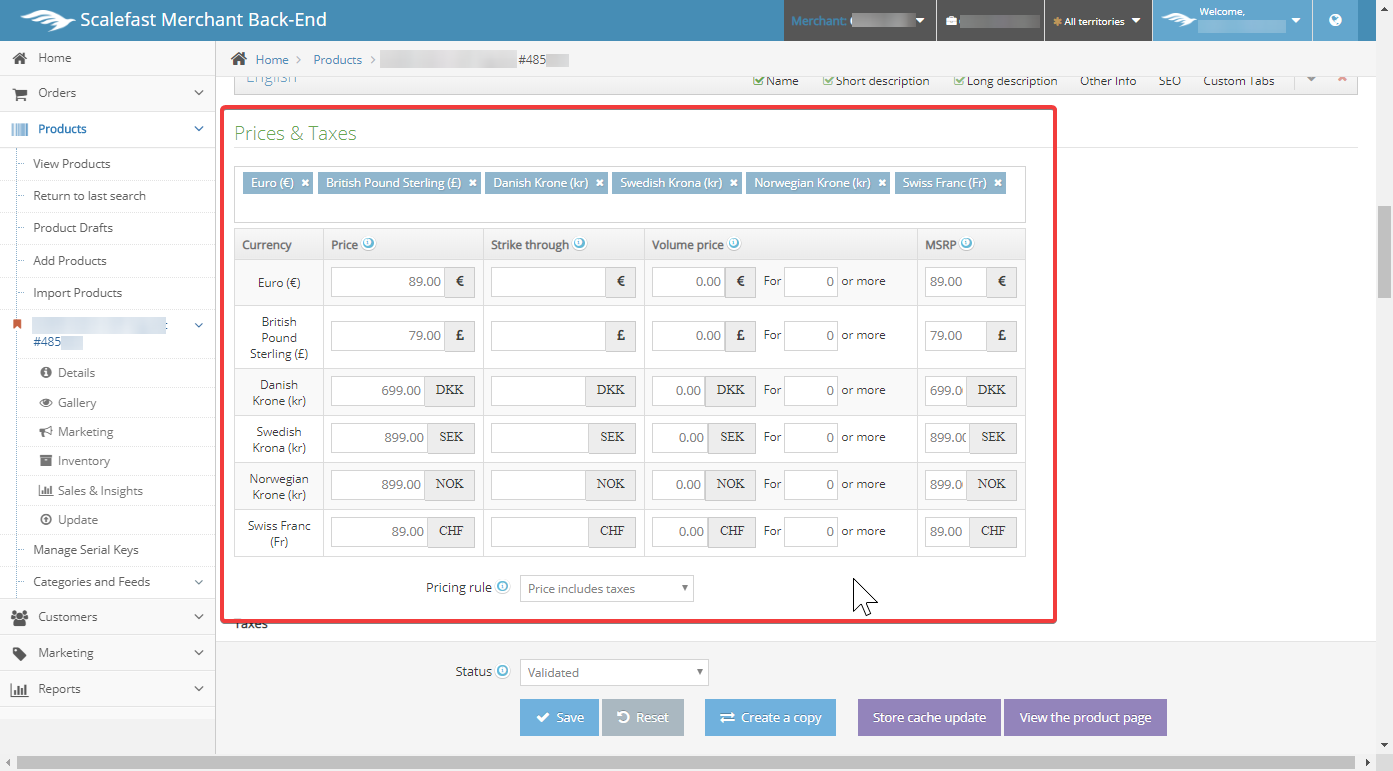Toggle the Long description checkbox

coord(959,81)
